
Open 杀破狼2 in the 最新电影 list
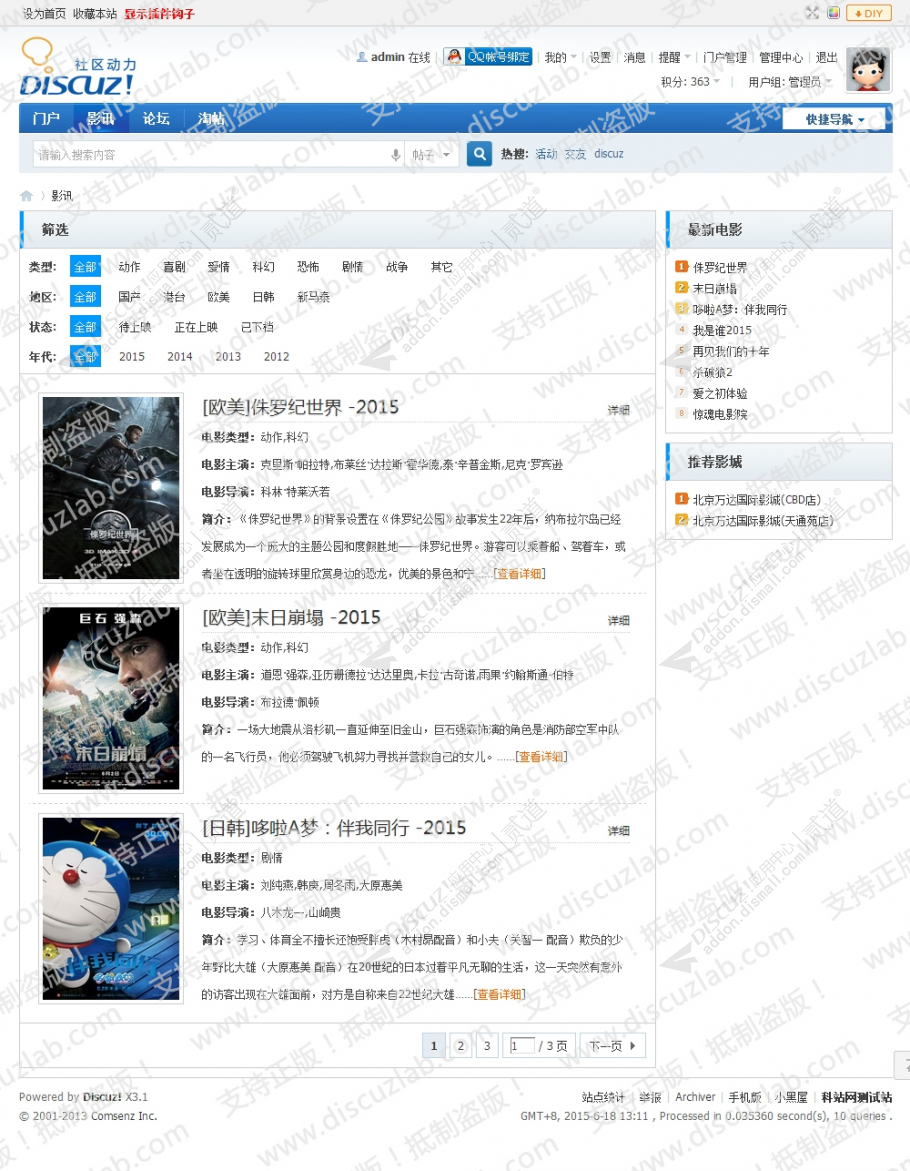pyautogui.click(x=713, y=372)
